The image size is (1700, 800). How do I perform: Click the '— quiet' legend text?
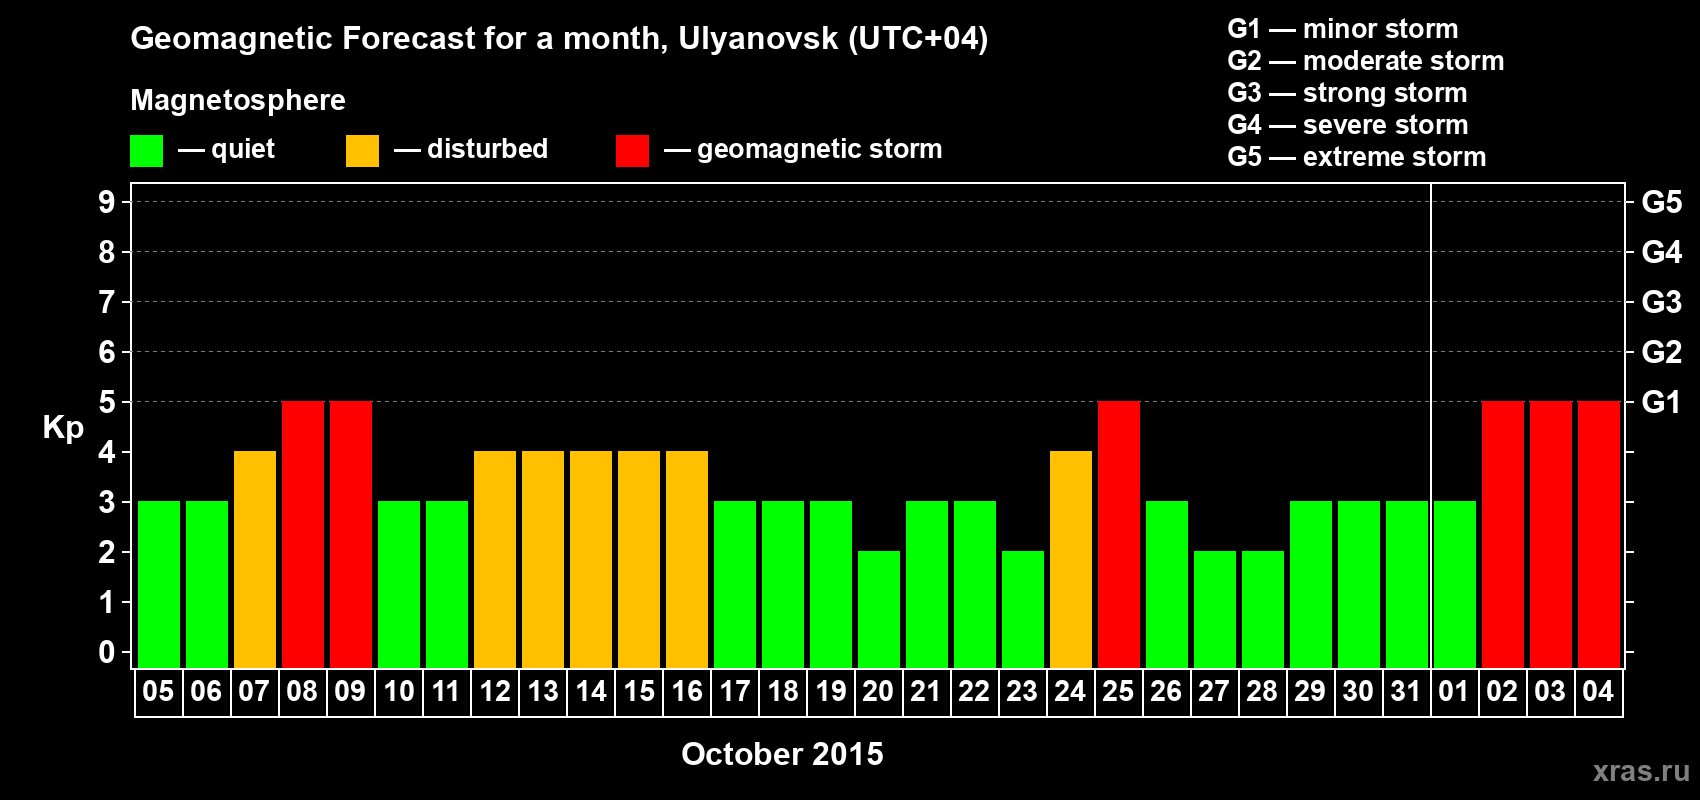pyautogui.click(x=226, y=149)
